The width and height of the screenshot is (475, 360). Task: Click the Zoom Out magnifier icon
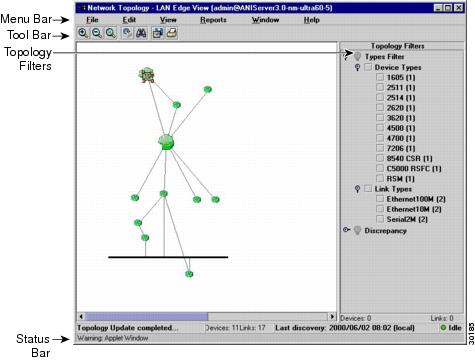(x=97, y=33)
